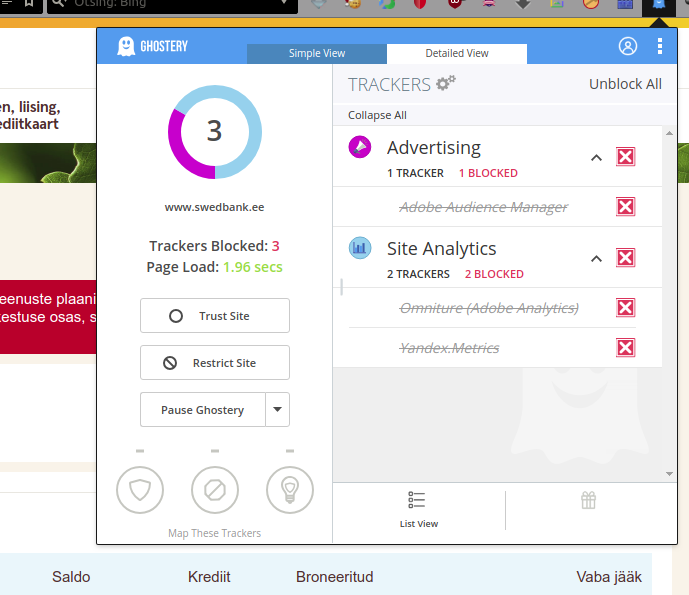Unblock Adobe Audience Manager tracker
The width and height of the screenshot is (689, 595).
pyautogui.click(x=626, y=207)
